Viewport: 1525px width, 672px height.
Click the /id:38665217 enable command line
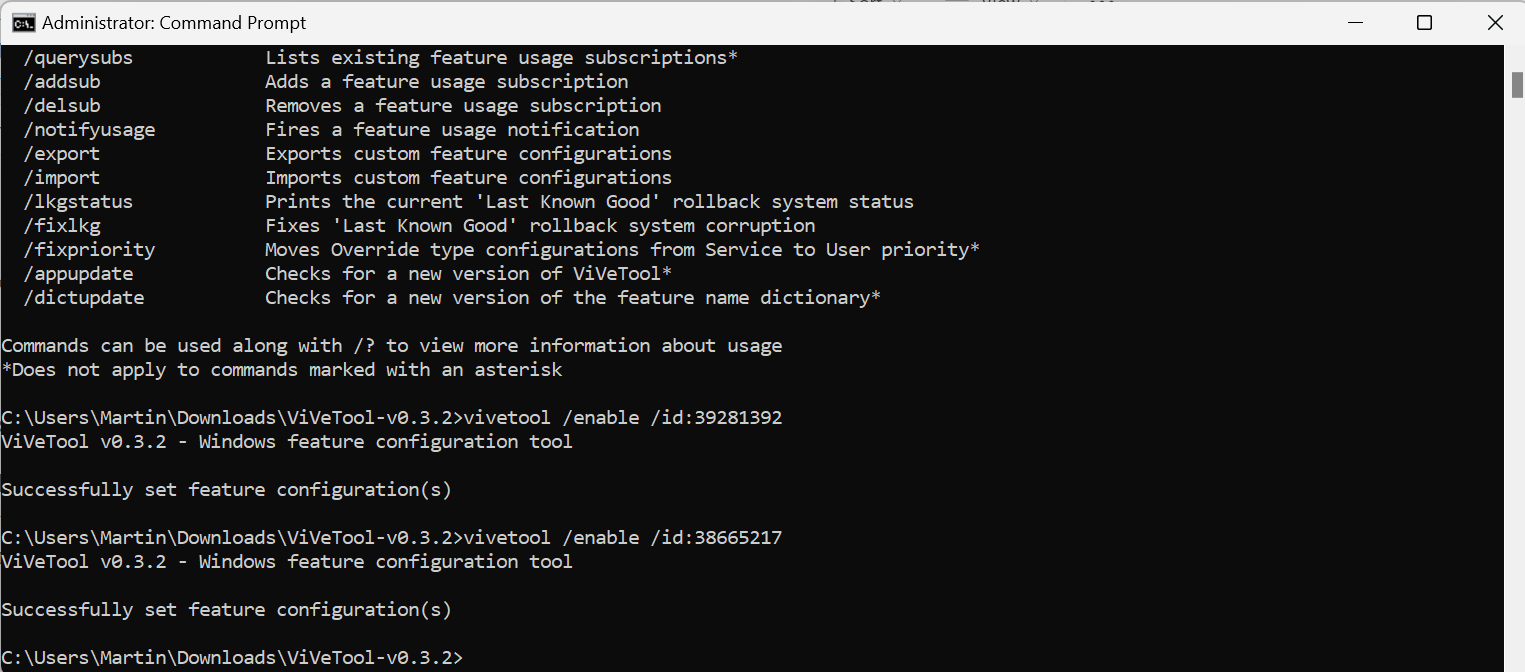click(392, 538)
